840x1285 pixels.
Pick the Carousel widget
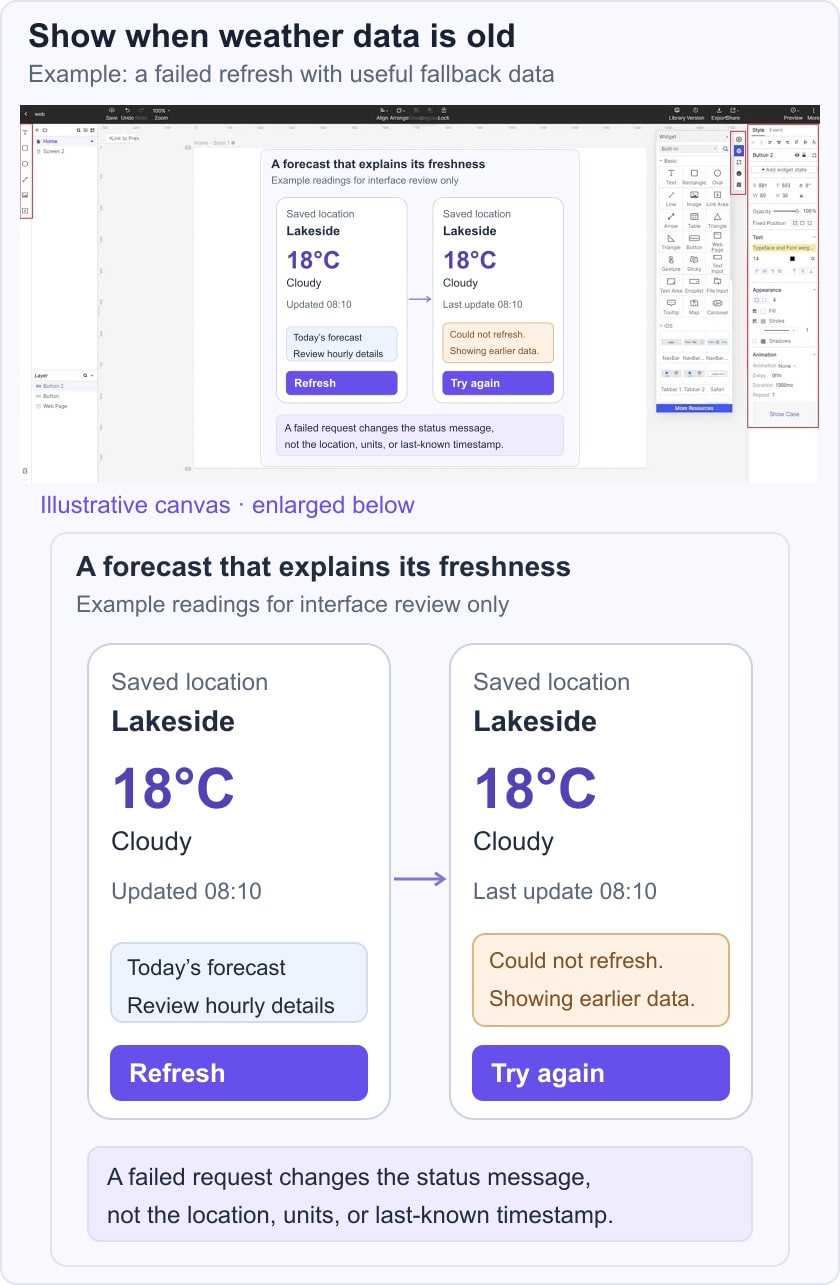717,307
